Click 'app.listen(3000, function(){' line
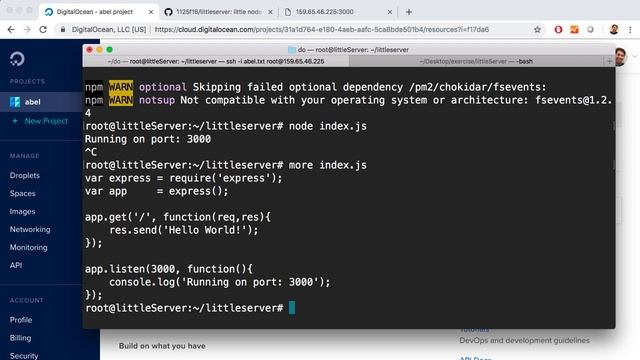This screenshot has width=640, height=360. pyautogui.click(x=169, y=269)
